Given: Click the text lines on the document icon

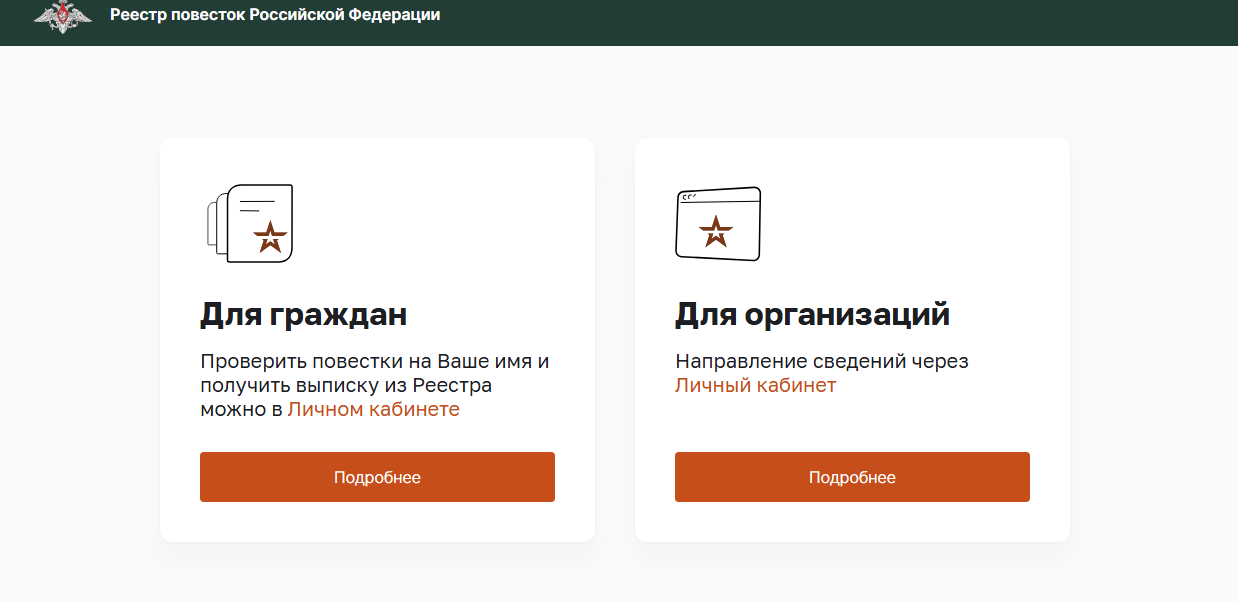Looking at the screenshot, I should pyautogui.click(x=256, y=206).
